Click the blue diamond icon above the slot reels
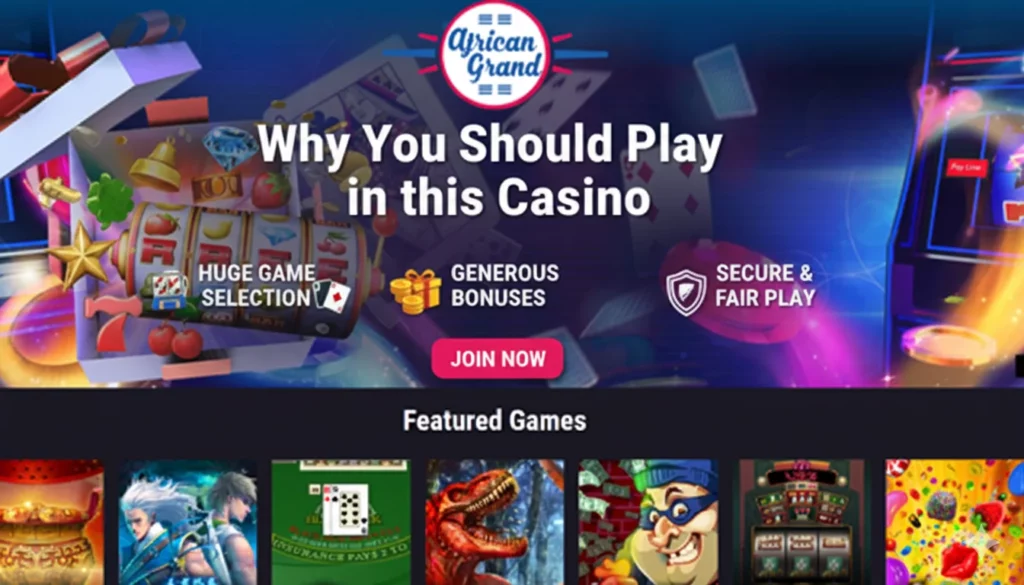Image resolution: width=1024 pixels, height=585 pixels. 230,147
